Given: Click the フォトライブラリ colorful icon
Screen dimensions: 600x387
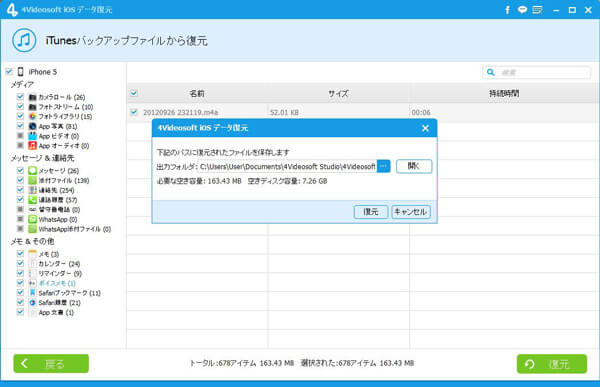Looking at the screenshot, I should click(33, 116).
